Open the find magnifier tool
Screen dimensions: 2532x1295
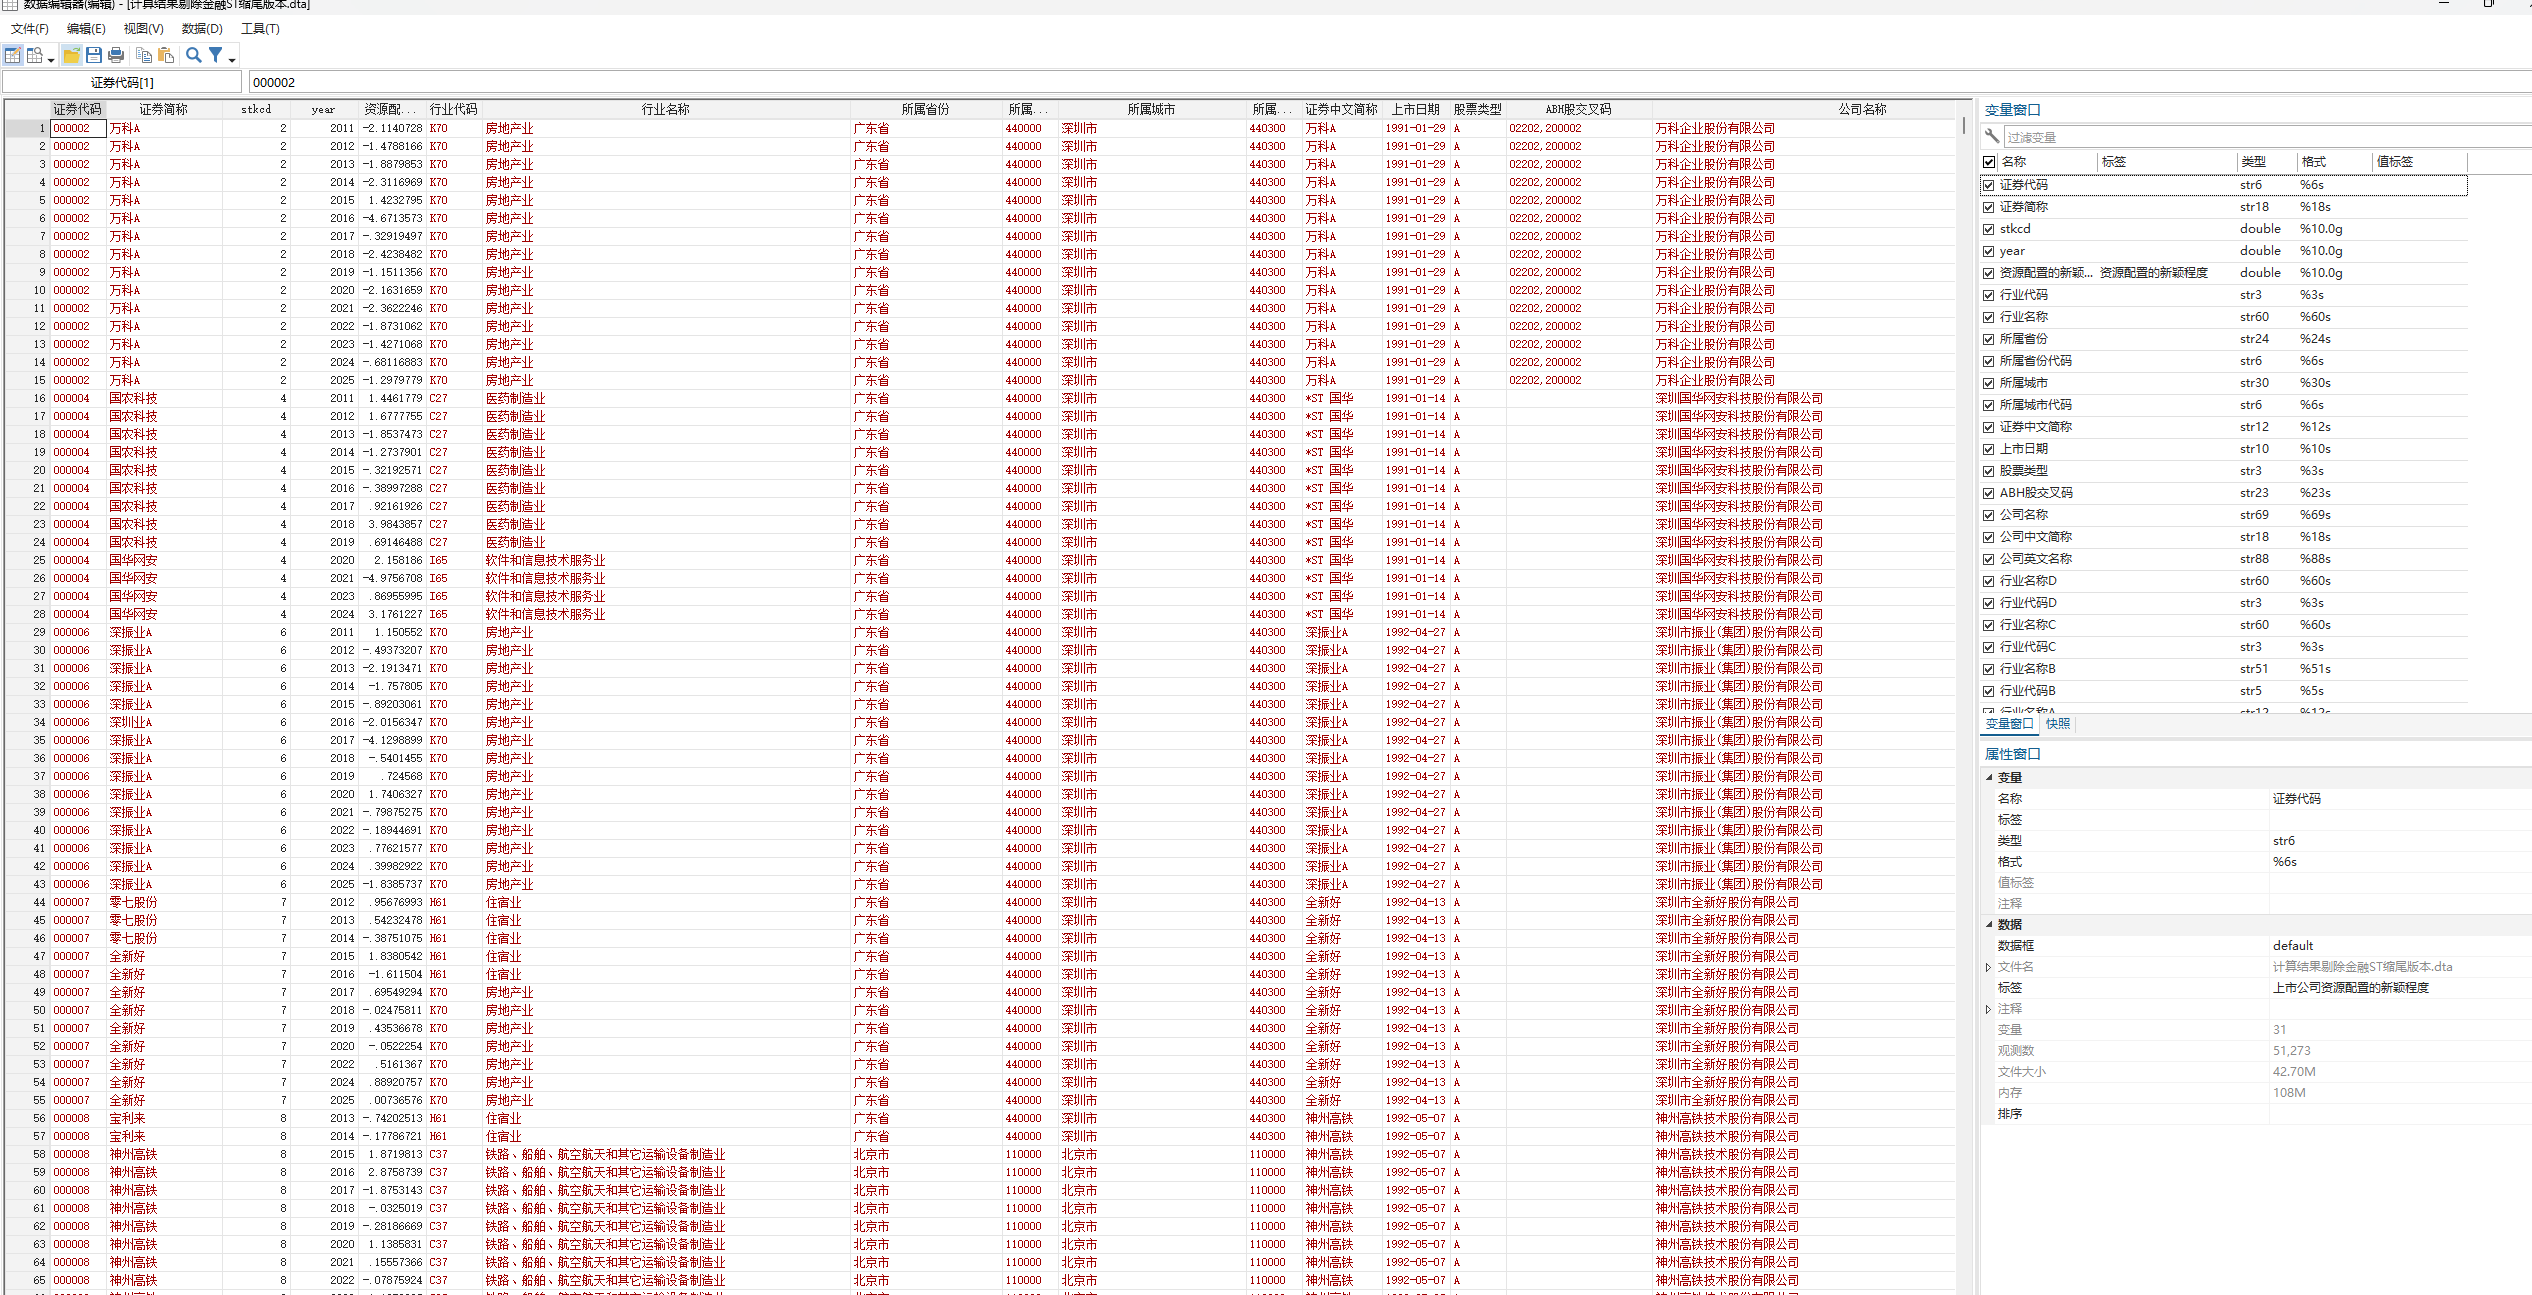tap(194, 56)
